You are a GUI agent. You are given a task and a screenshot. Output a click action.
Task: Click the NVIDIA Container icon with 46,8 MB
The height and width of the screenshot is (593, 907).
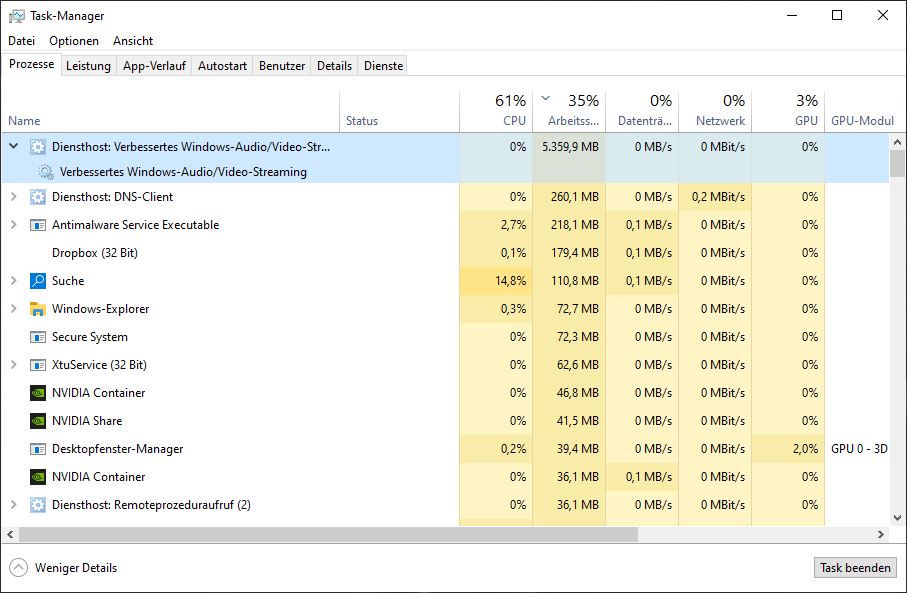click(38, 393)
